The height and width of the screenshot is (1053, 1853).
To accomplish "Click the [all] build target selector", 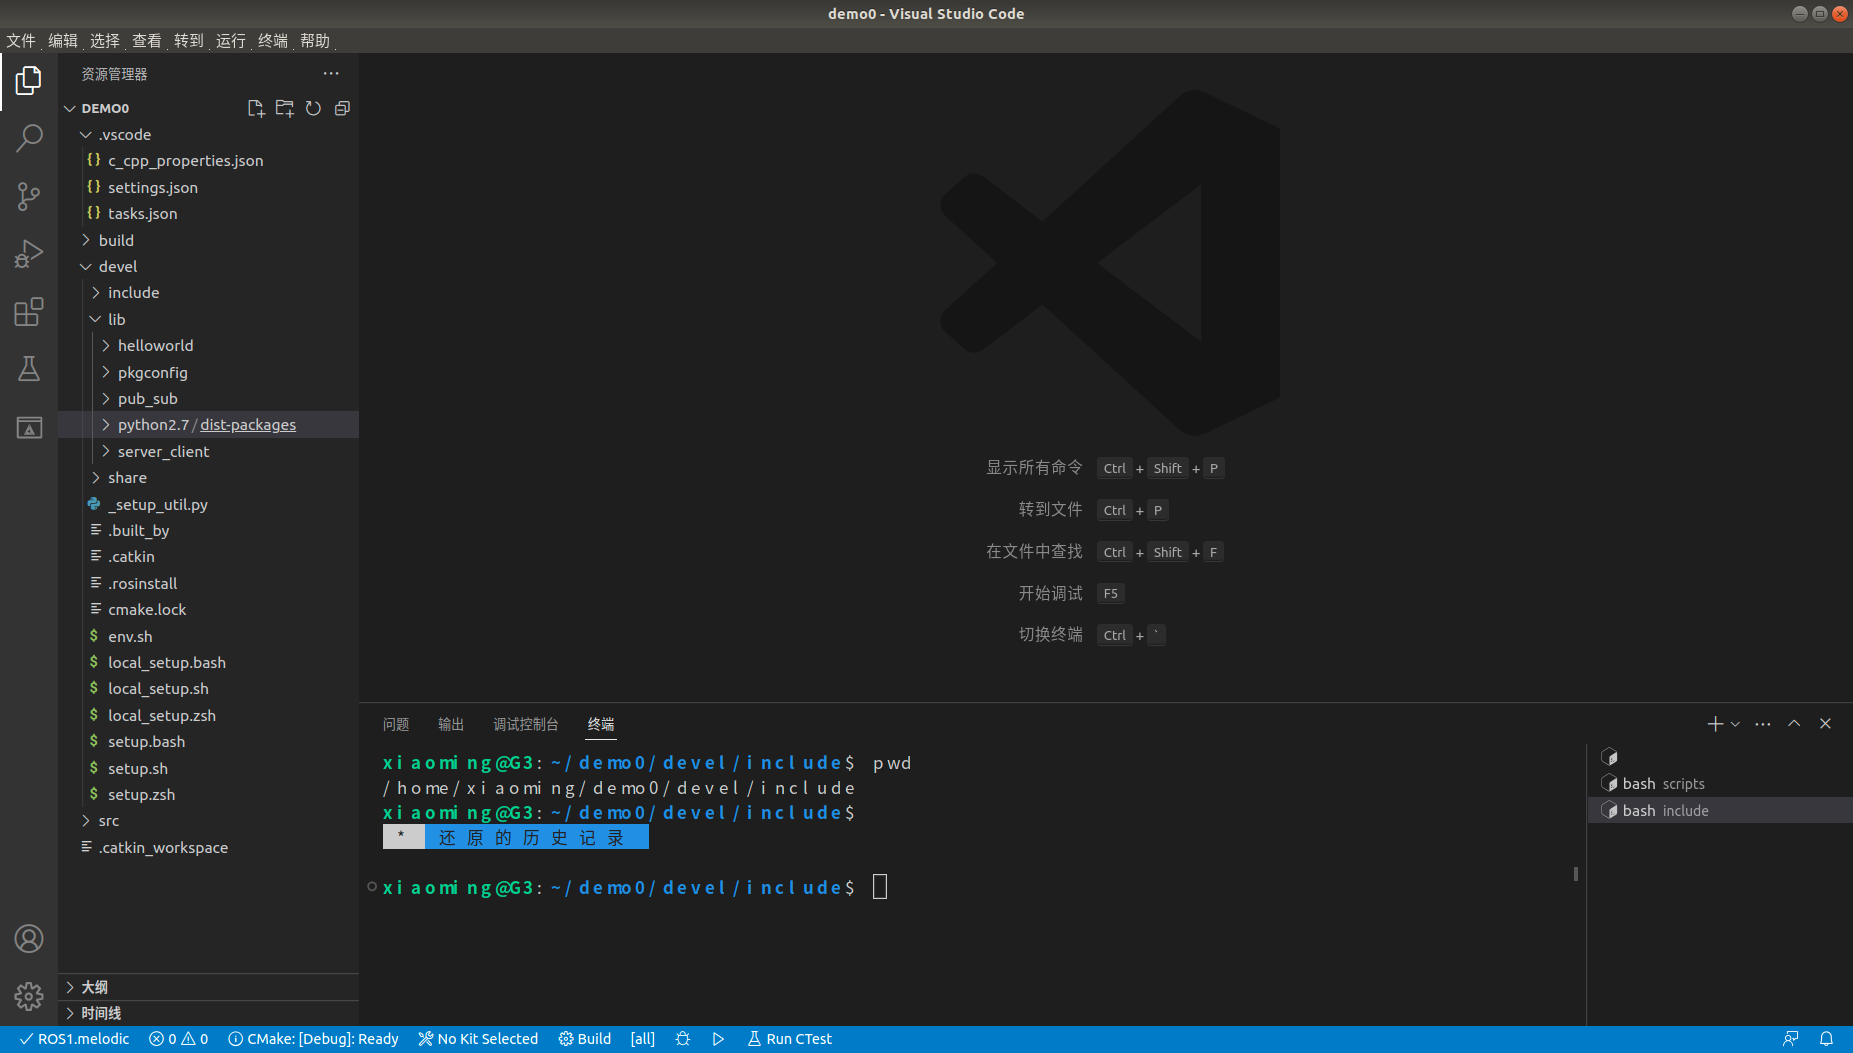I will tap(643, 1039).
